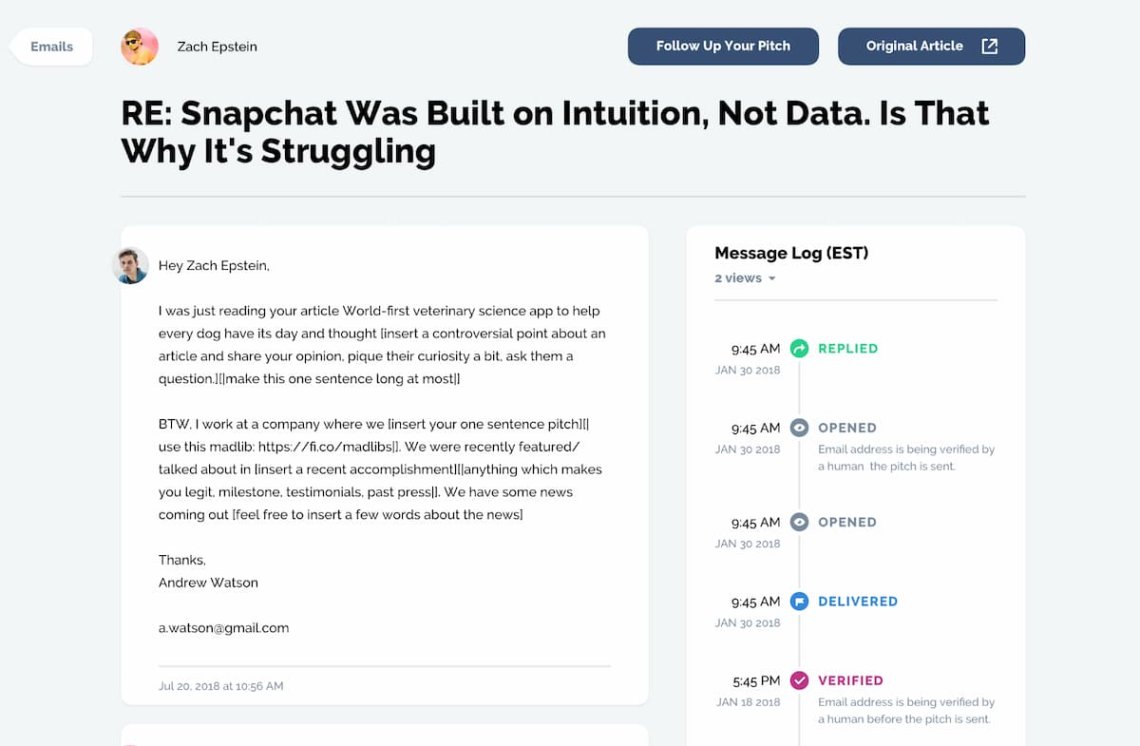The height and width of the screenshot is (746, 1140).
Task: Click the magenta Verified checkmark icon
Action: click(799, 681)
